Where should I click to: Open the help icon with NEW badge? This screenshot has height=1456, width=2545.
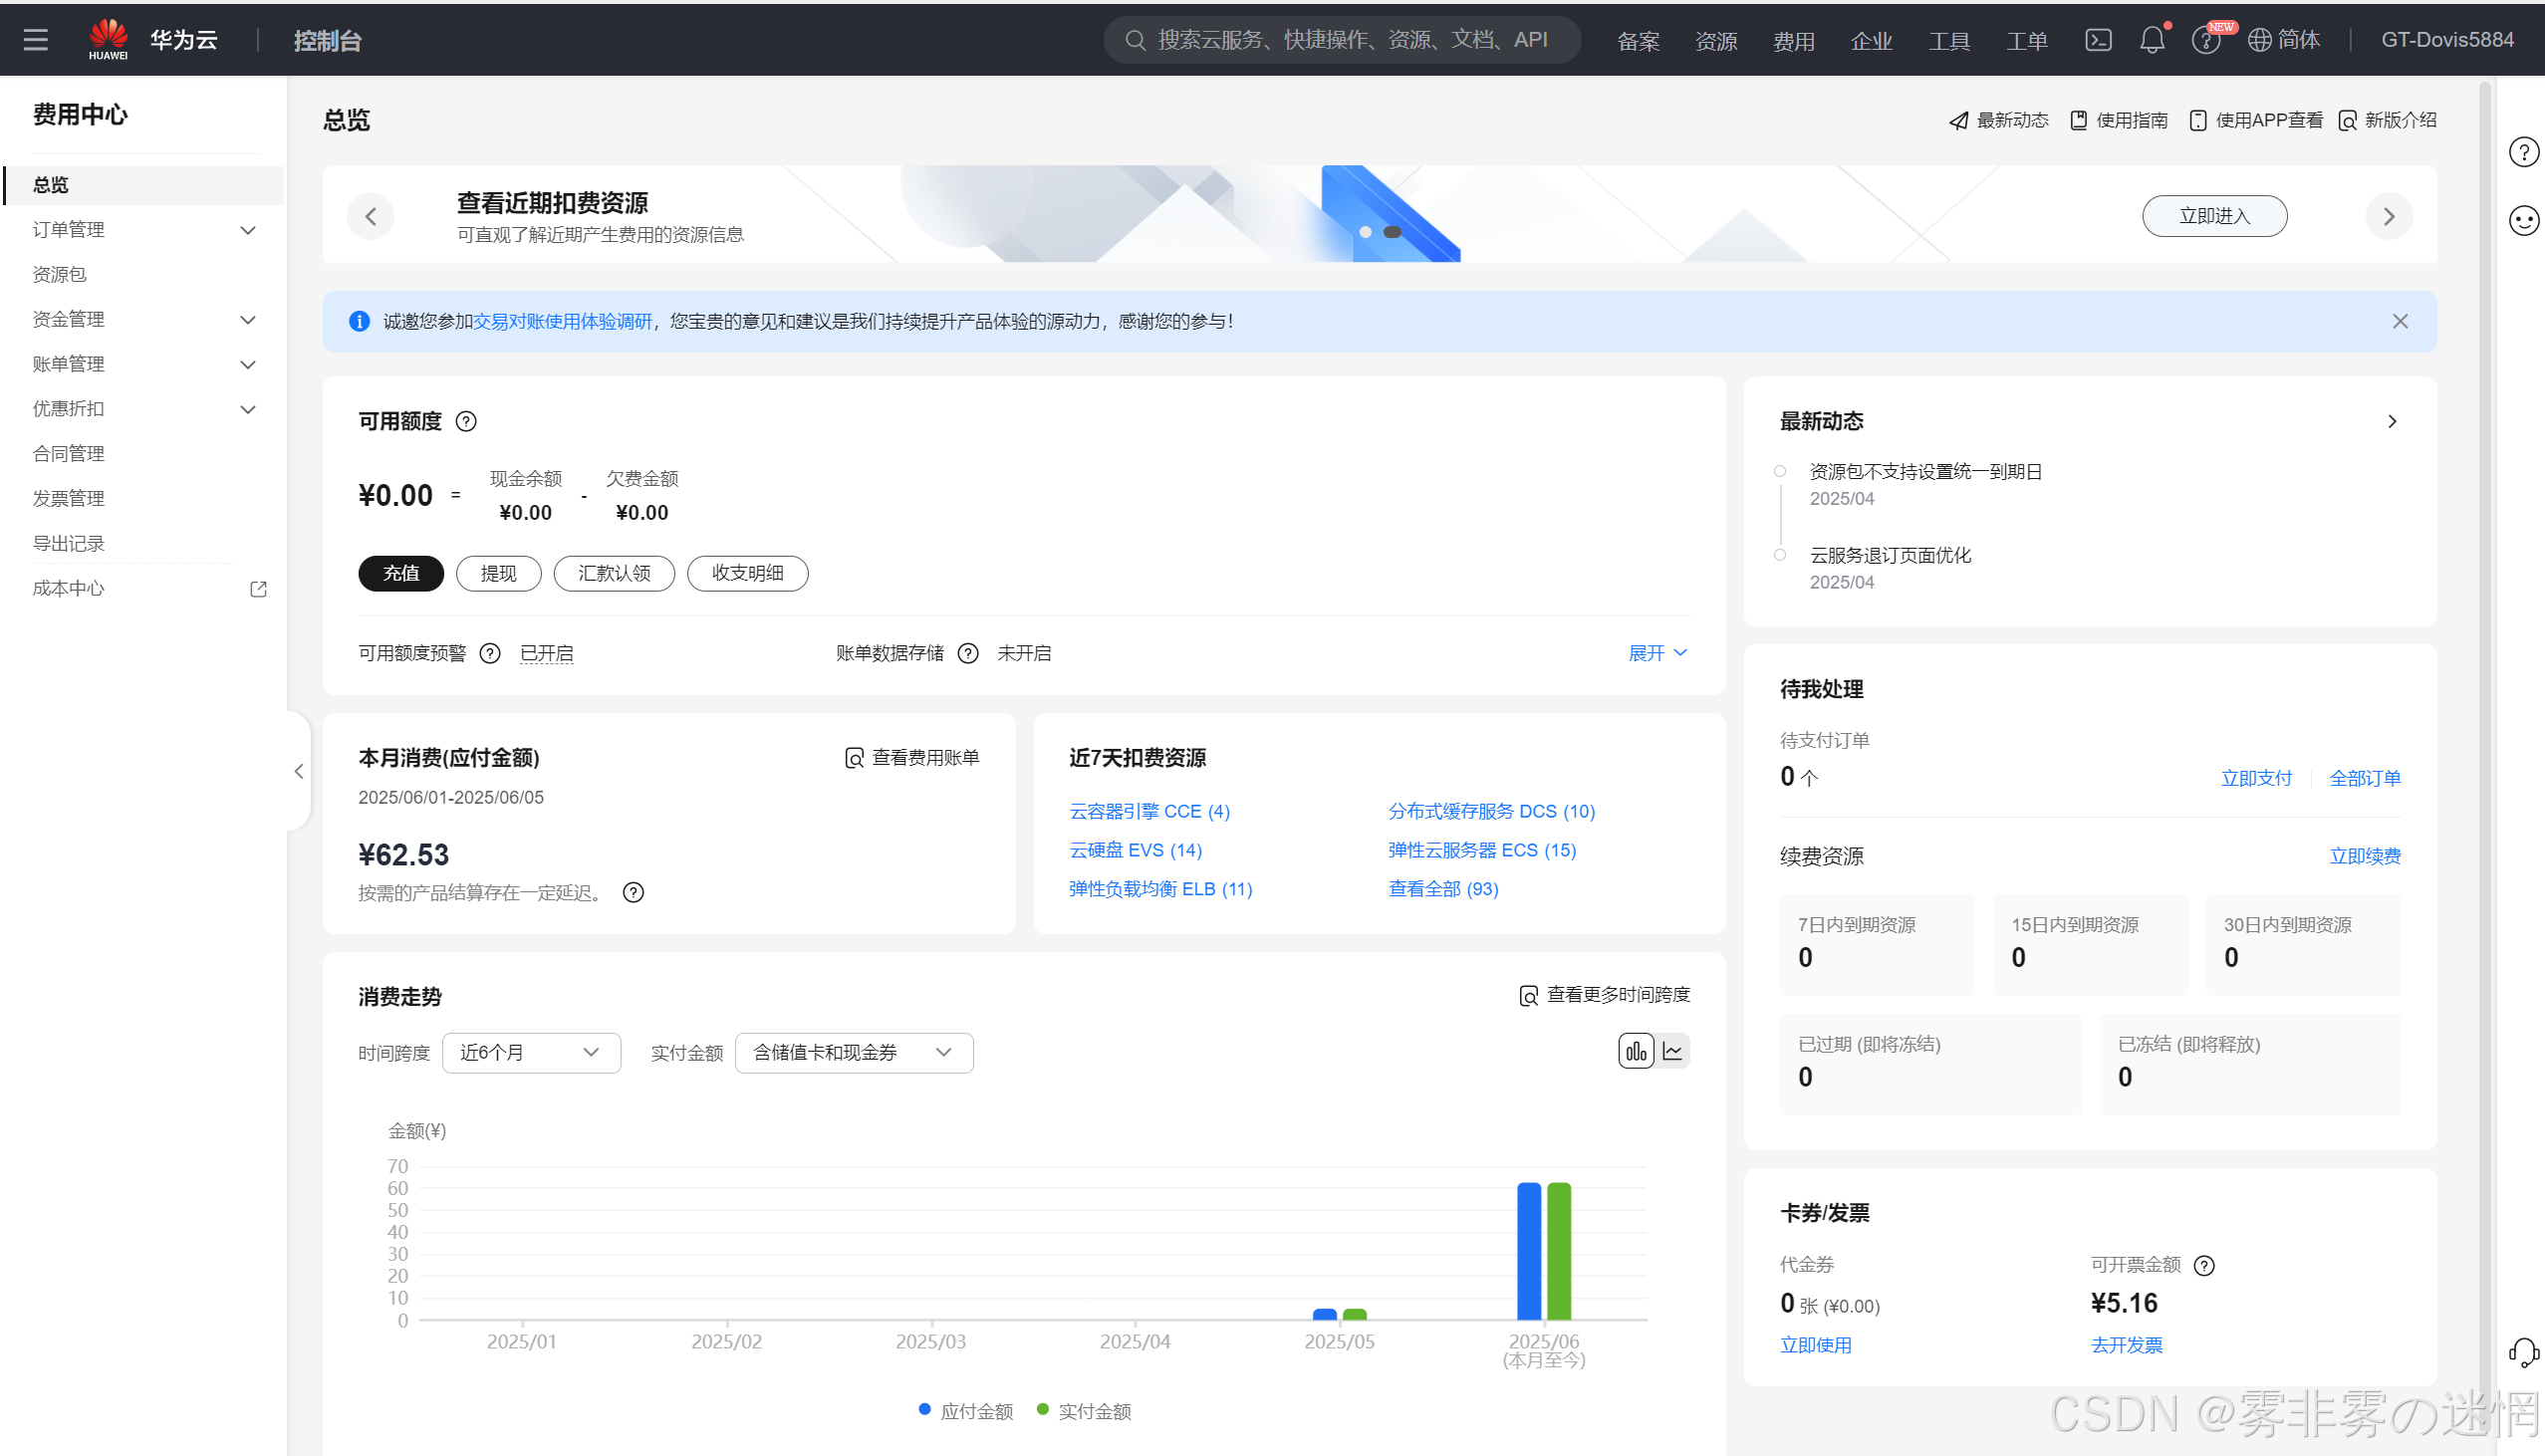(2205, 40)
